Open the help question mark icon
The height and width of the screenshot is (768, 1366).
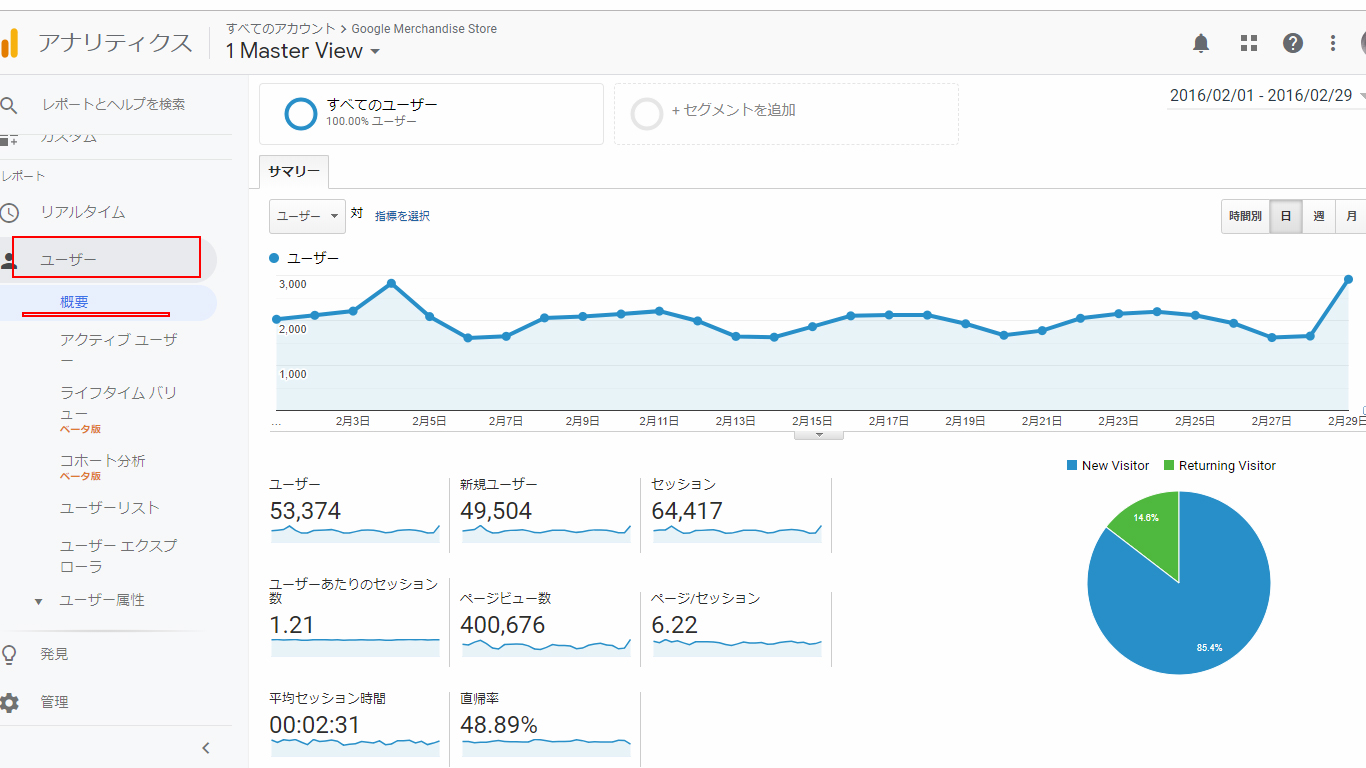[x=1293, y=43]
